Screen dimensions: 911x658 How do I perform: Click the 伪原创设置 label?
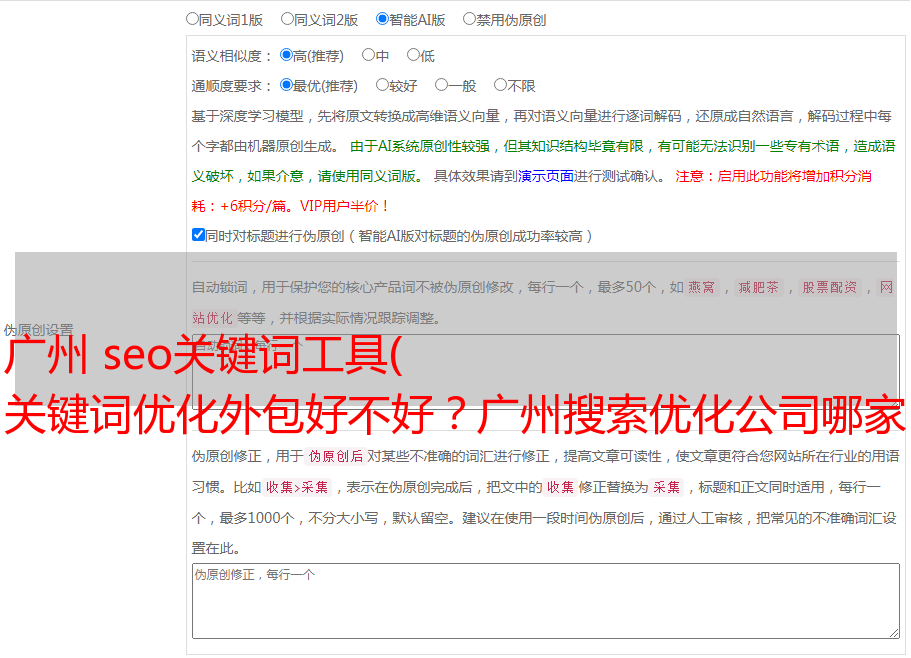38,330
